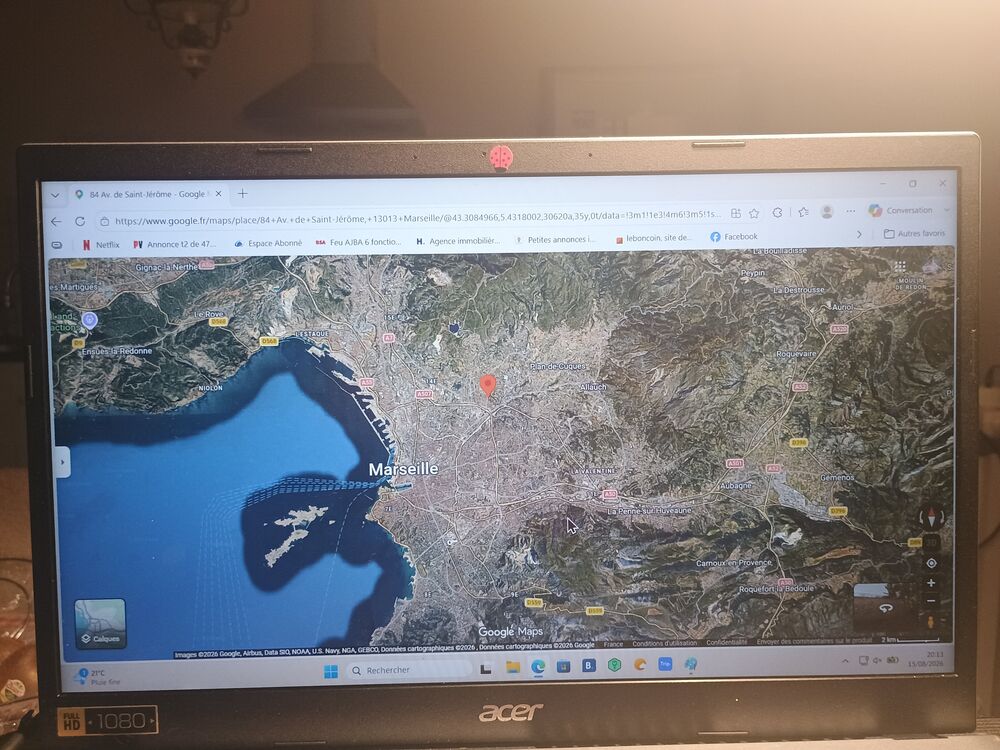Click the La Penne-sur-Huveaune label
1000x750 pixels.
pyautogui.click(x=649, y=511)
